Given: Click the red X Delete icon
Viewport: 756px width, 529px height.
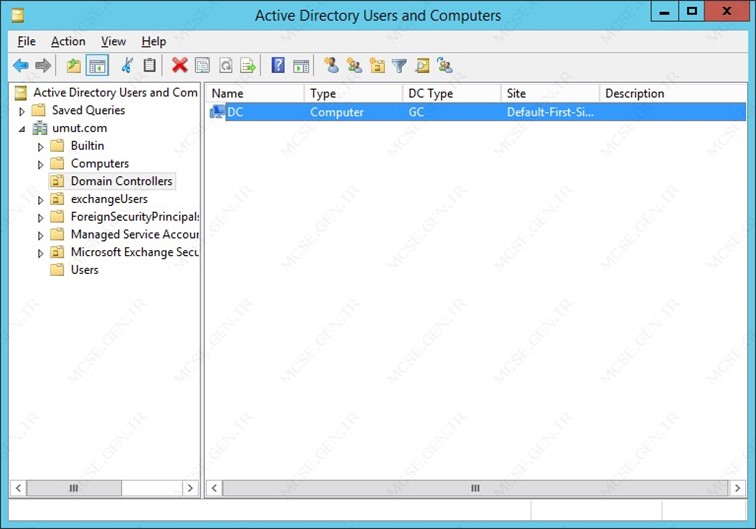Looking at the screenshot, I should [179, 65].
